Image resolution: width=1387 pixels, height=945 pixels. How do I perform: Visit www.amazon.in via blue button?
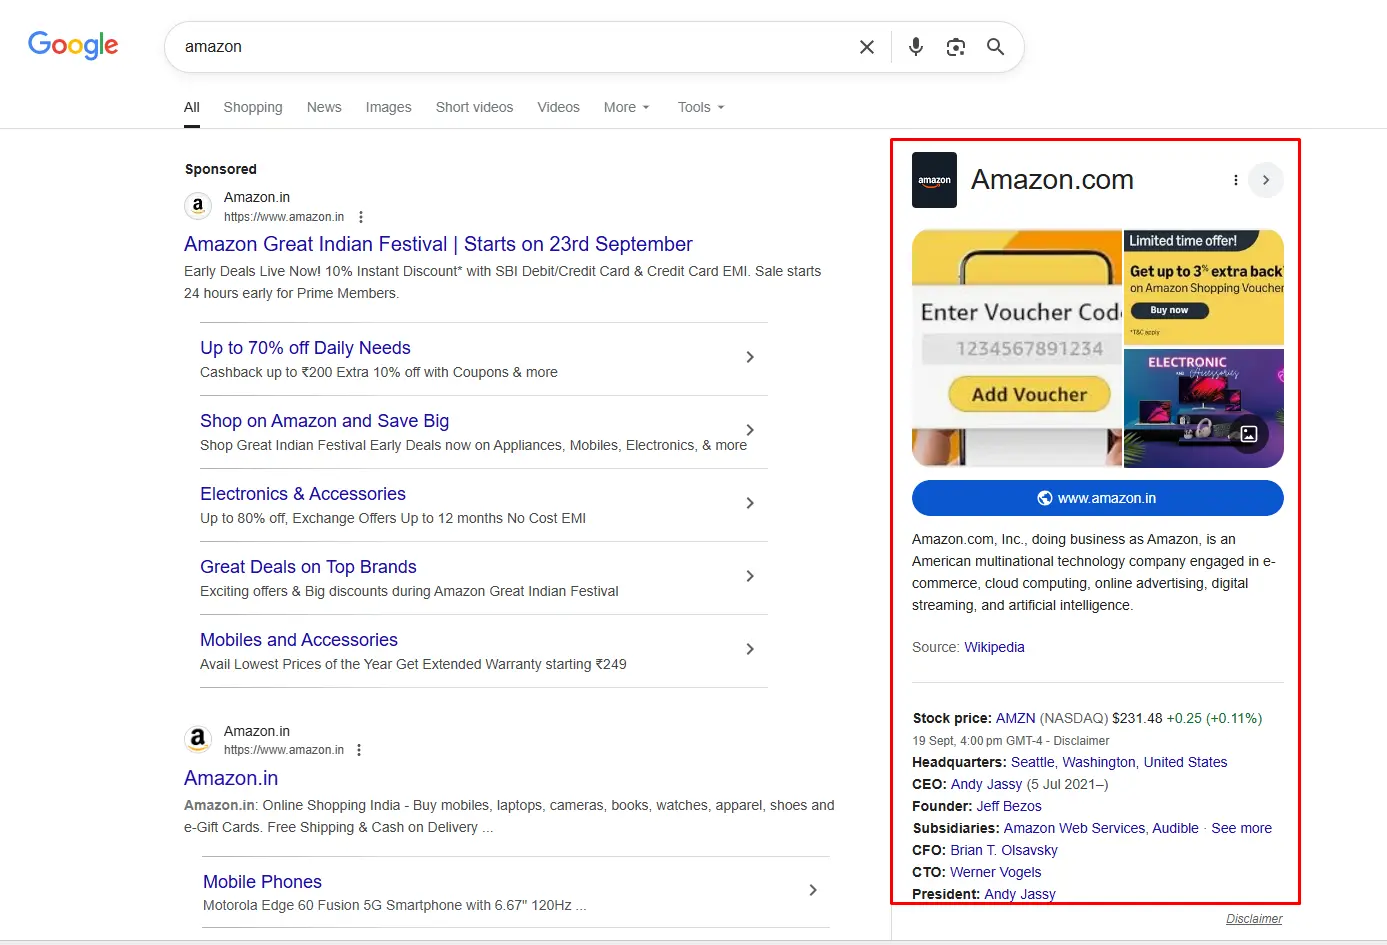[1098, 498]
